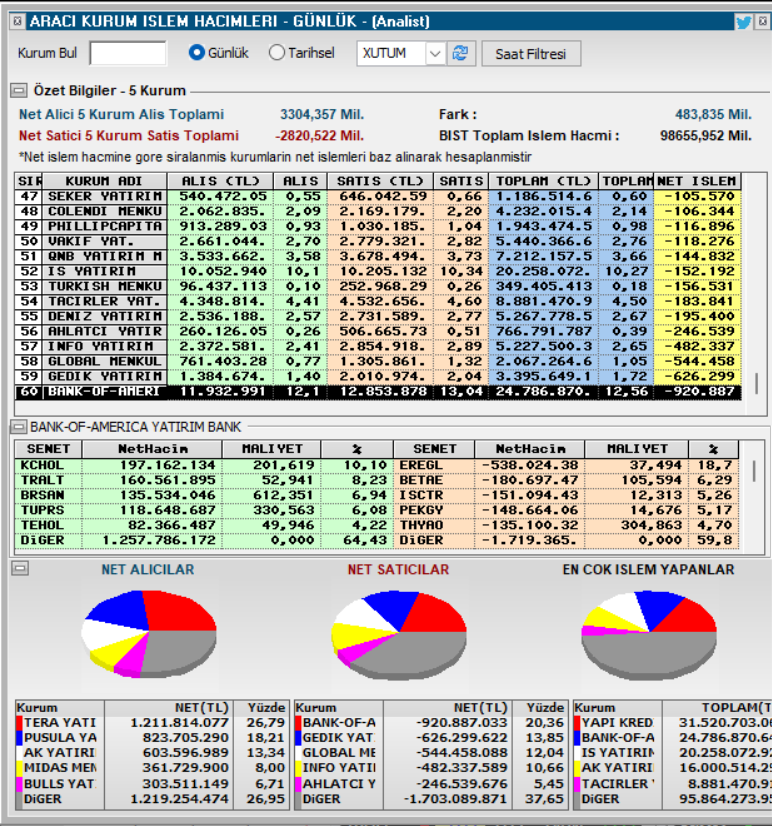Sort by NET ISLEM column header
This screenshot has width=772, height=826.
click(697, 181)
